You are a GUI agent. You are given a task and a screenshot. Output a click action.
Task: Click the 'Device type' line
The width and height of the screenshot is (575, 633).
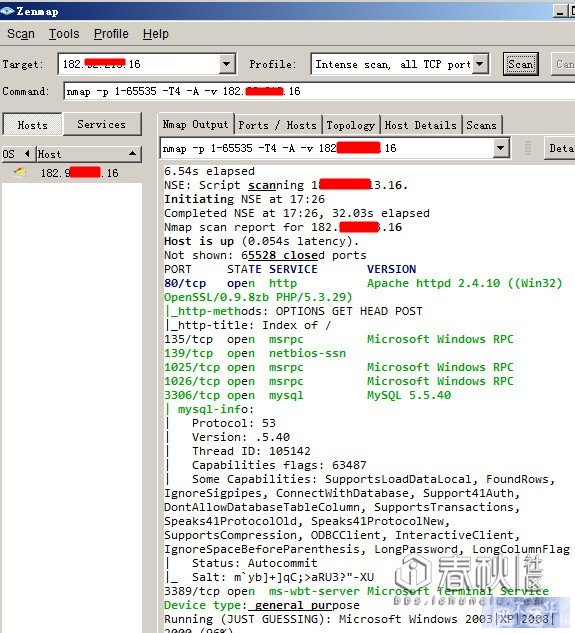(262, 605)
